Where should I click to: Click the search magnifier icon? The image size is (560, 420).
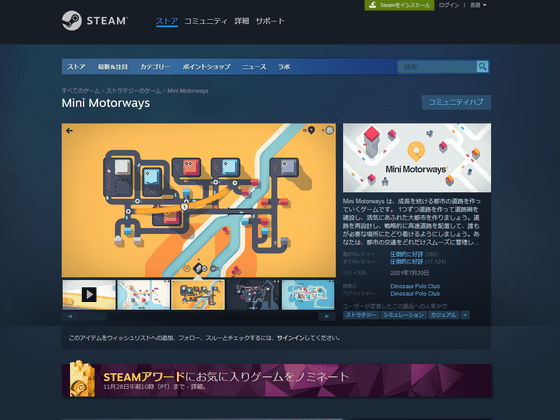click(482, 66)
